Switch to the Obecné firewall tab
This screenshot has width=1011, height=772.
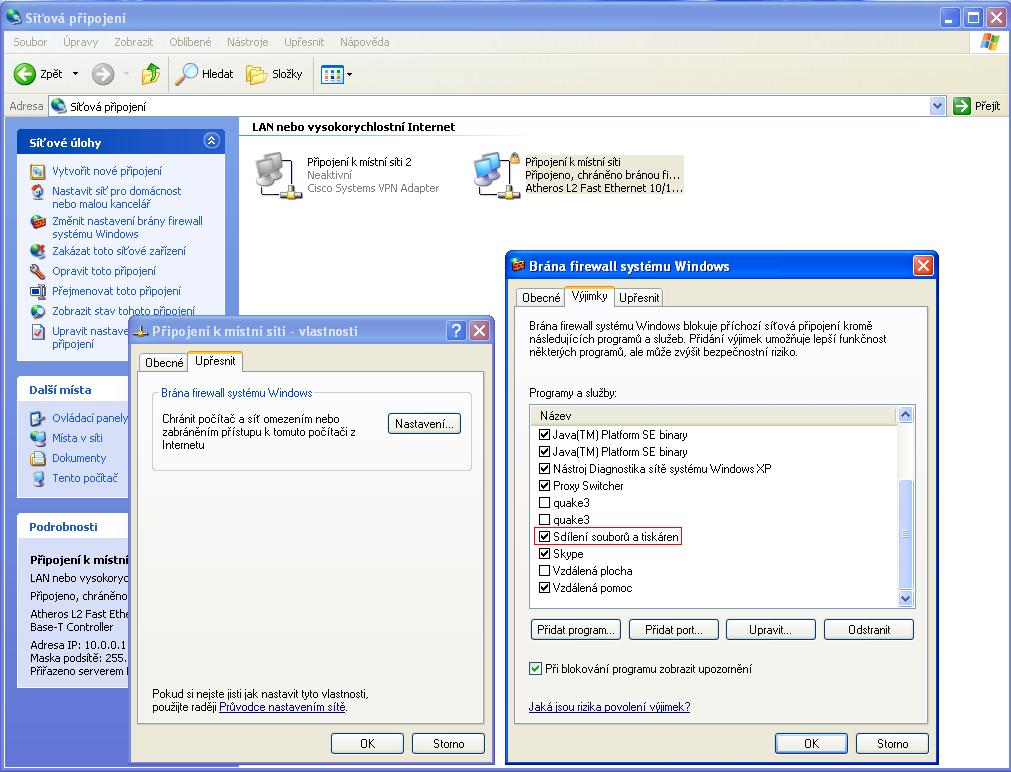tap(541, 298)
